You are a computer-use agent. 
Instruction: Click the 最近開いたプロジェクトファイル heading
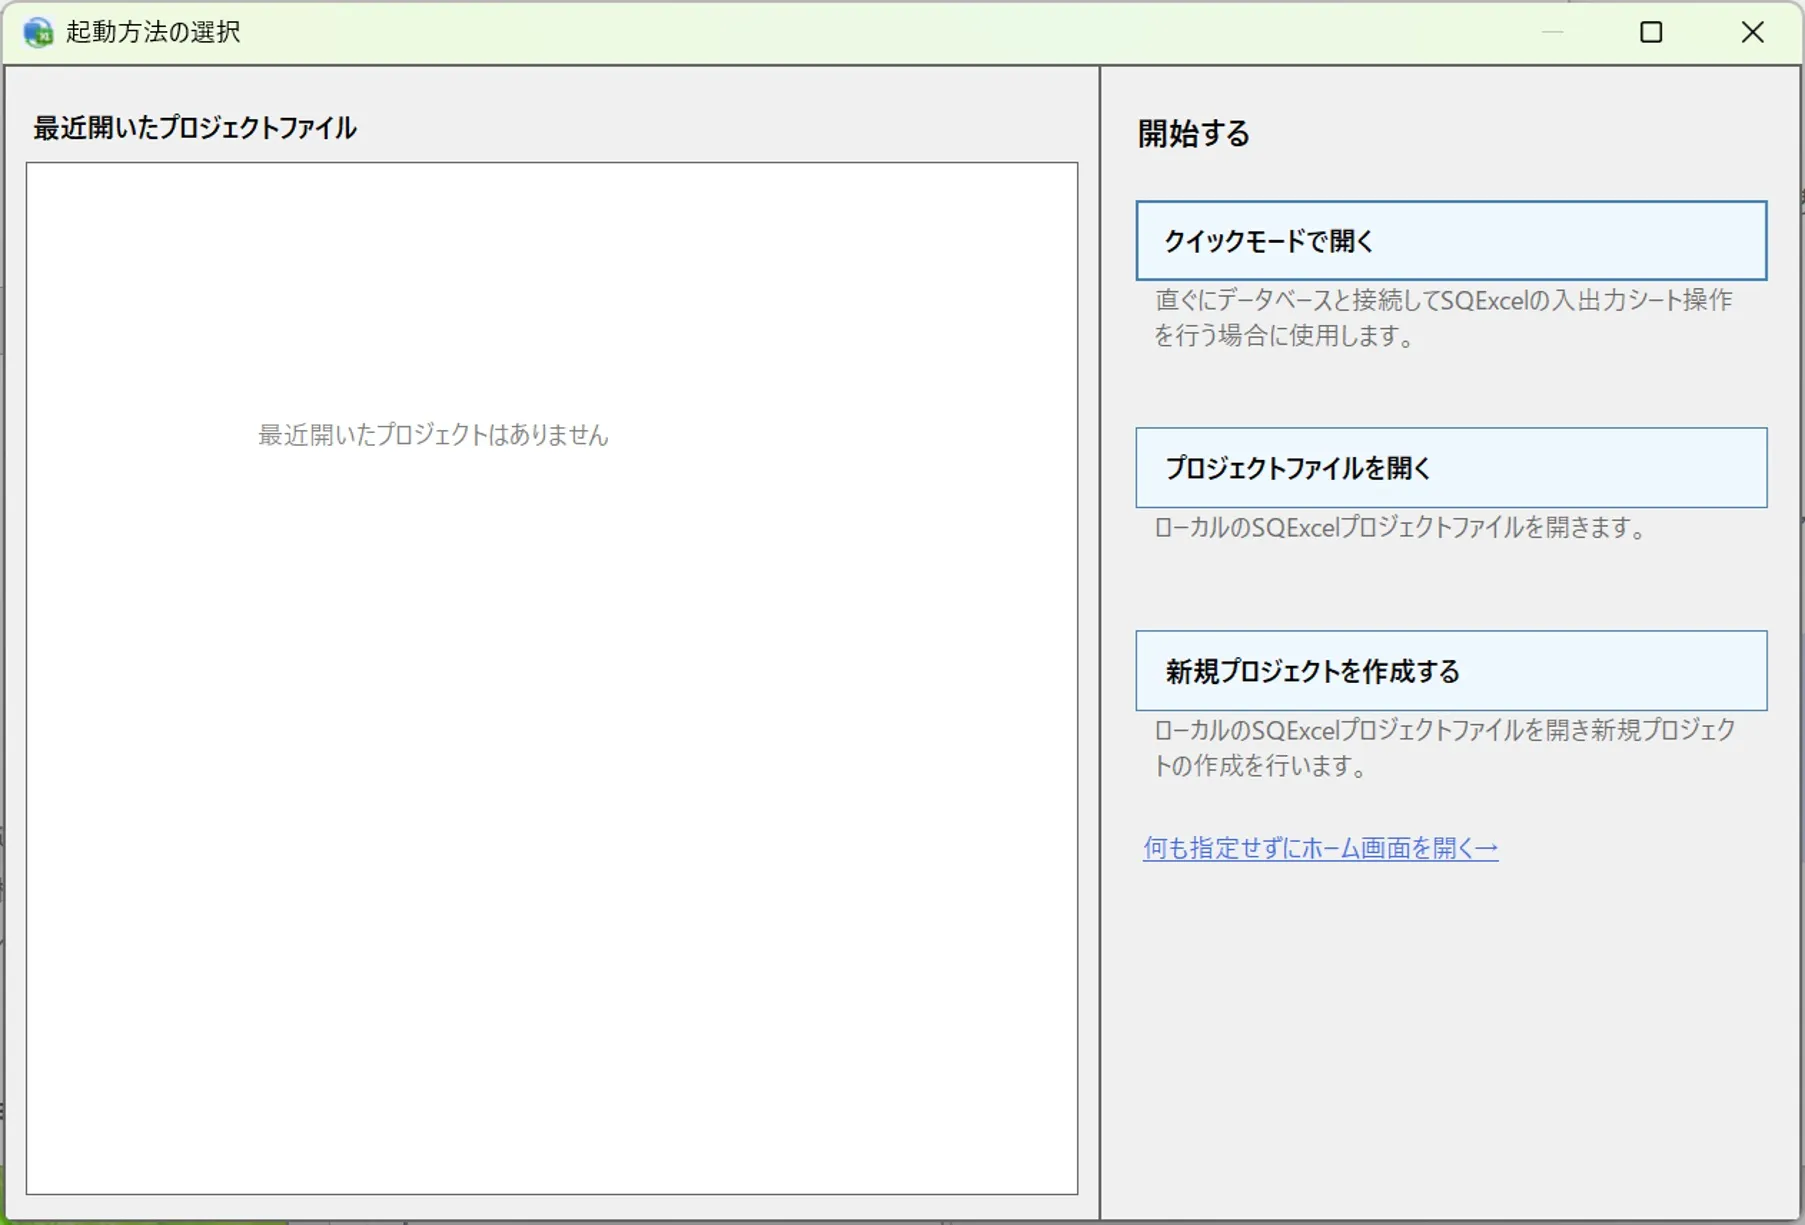coord(195,128)
